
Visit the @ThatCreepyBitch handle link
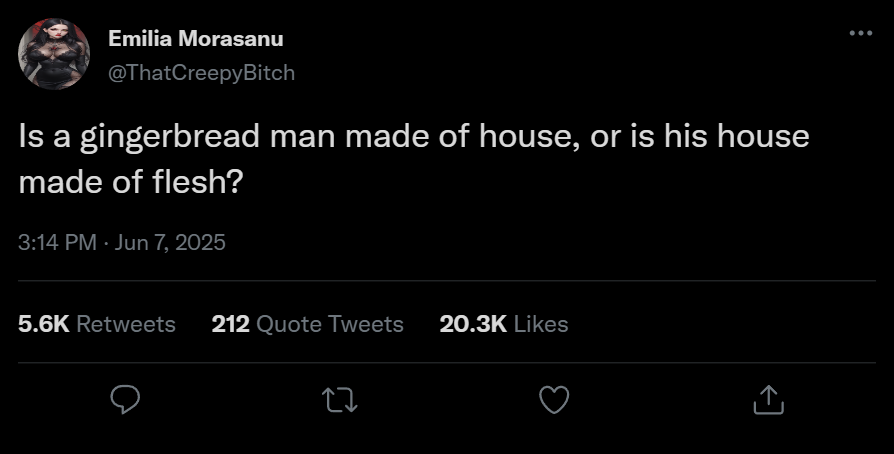[201, 73]
